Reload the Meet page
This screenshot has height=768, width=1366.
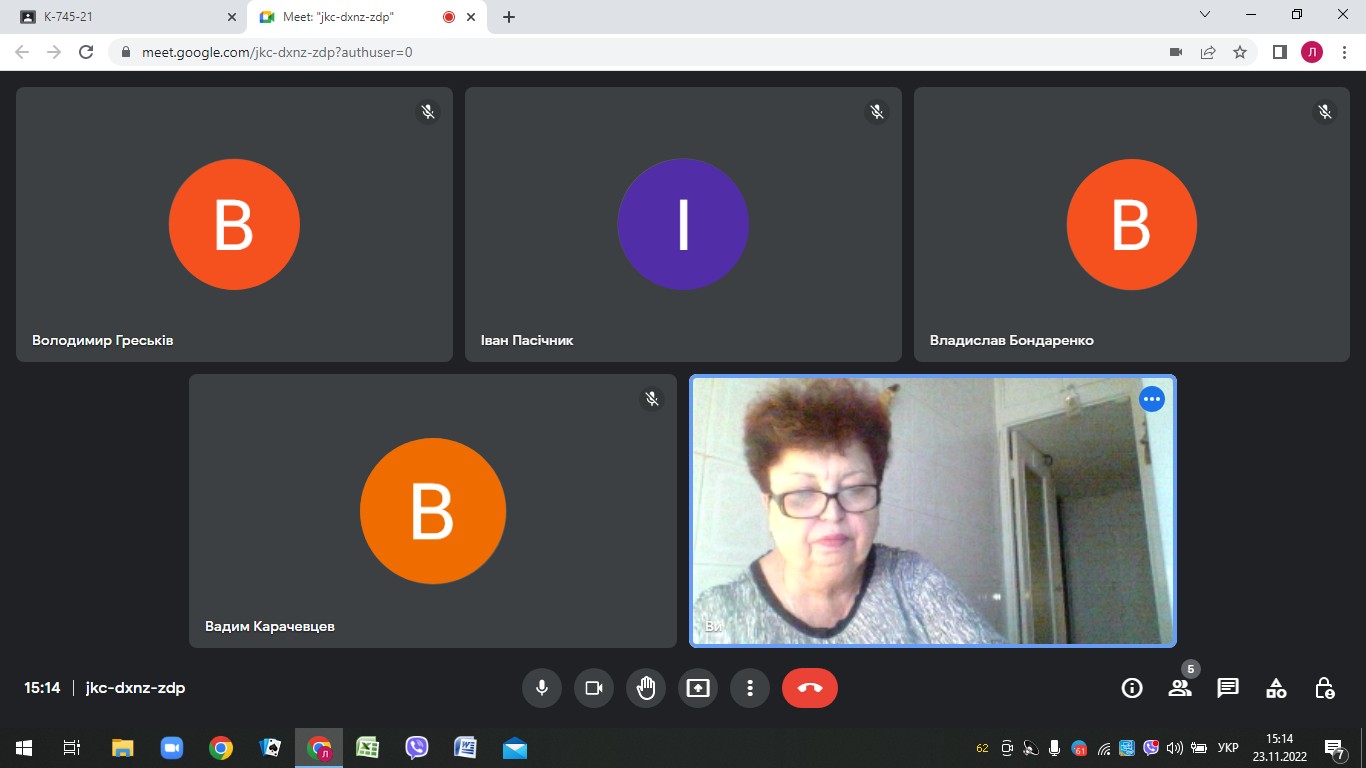[x=86, y=52]
